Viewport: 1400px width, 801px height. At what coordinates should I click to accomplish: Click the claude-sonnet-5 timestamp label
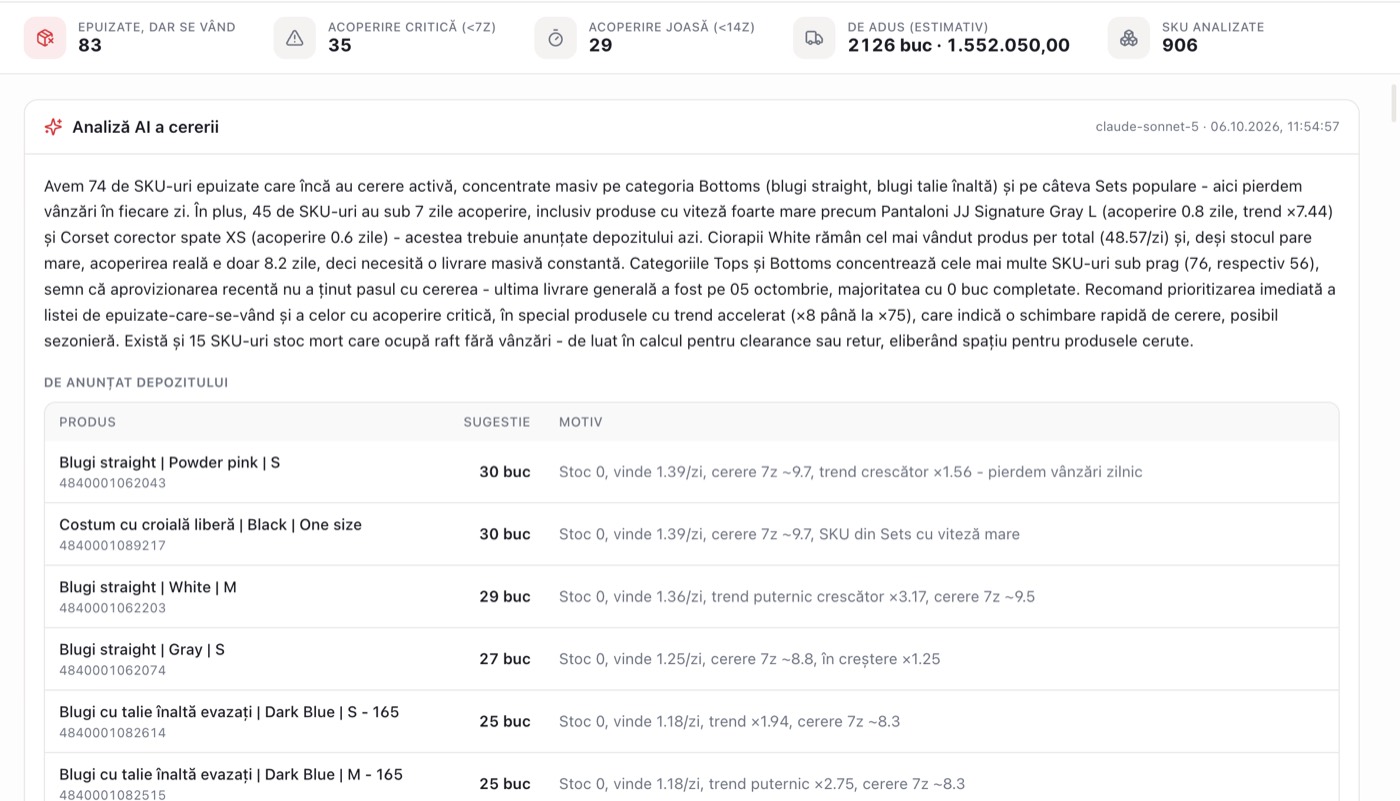pyautogui.click(x=1217, y=127)
